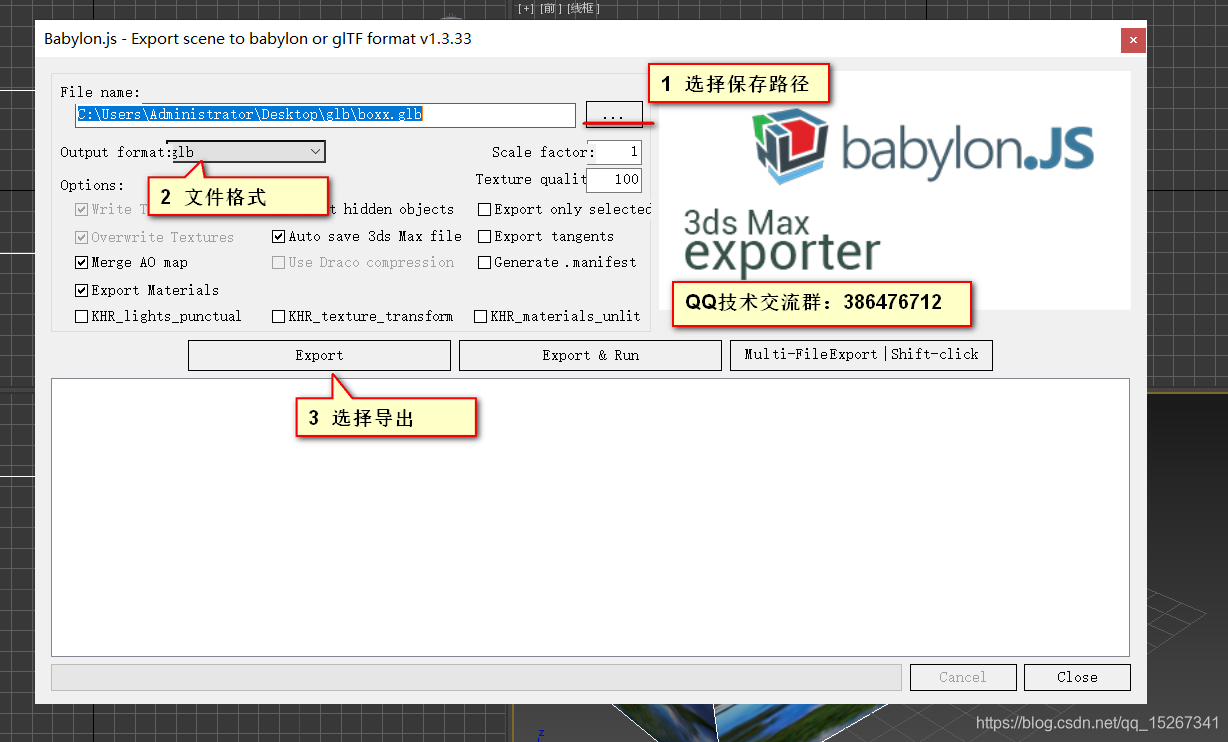Click the File name path field

point(326,115)
